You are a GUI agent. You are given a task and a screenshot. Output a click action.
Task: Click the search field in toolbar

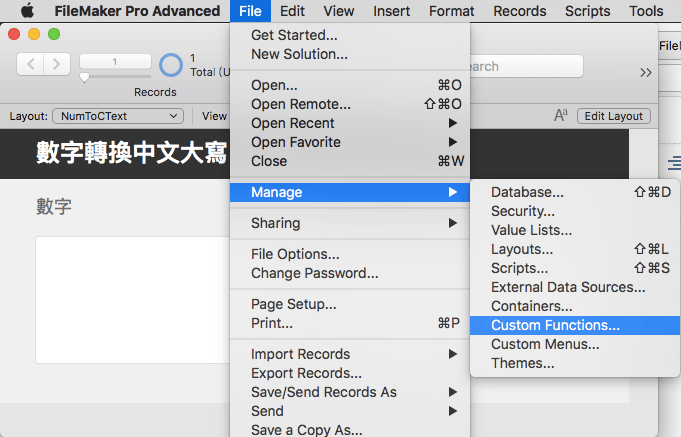pos(525,66)
